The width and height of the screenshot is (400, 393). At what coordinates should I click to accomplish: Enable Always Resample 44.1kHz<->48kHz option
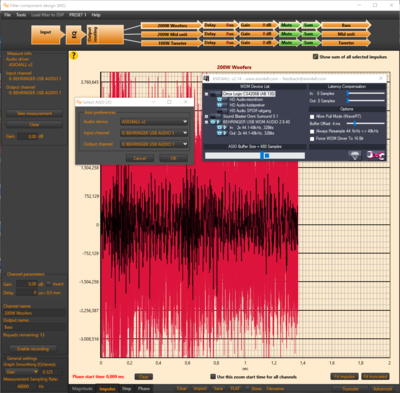(x=312, y=131)
